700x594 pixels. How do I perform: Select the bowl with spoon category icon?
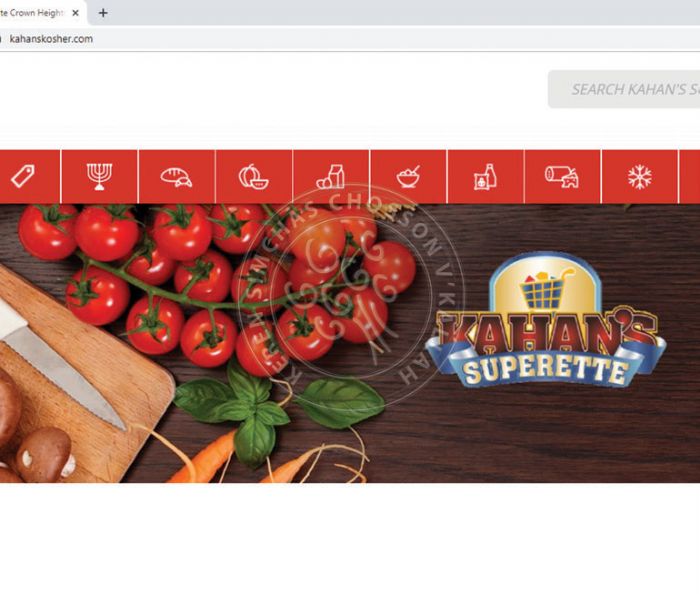click(x=408, y=177)
